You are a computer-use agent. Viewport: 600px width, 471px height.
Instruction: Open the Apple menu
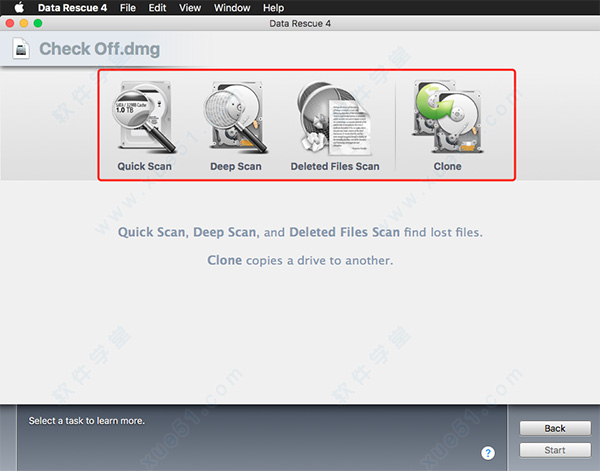[x=19, y=8]
